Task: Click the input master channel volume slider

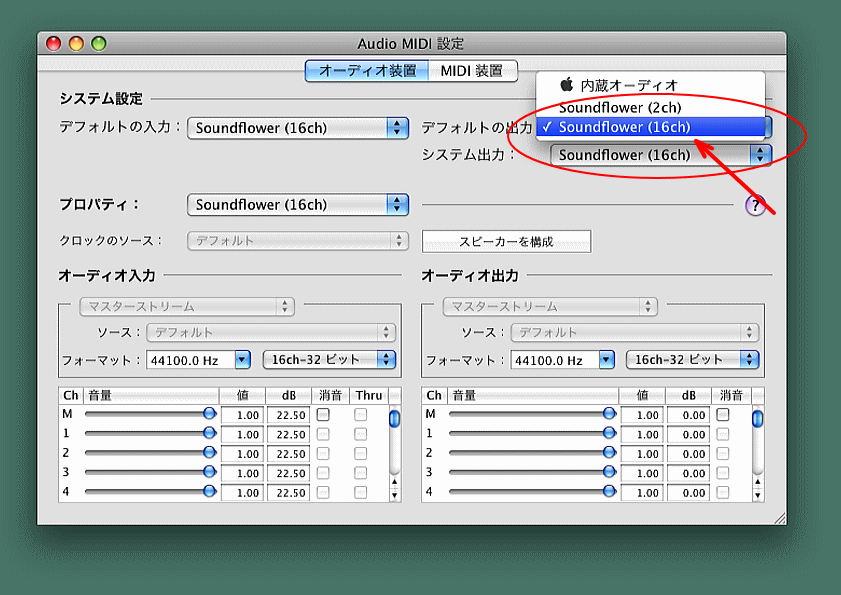Action: [148, 414]
